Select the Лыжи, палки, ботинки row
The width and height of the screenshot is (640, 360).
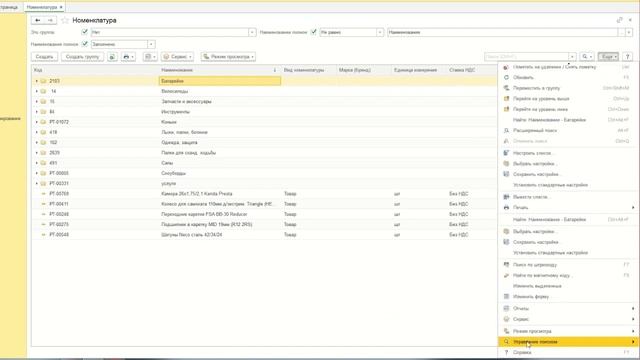(x=264, y=132)
